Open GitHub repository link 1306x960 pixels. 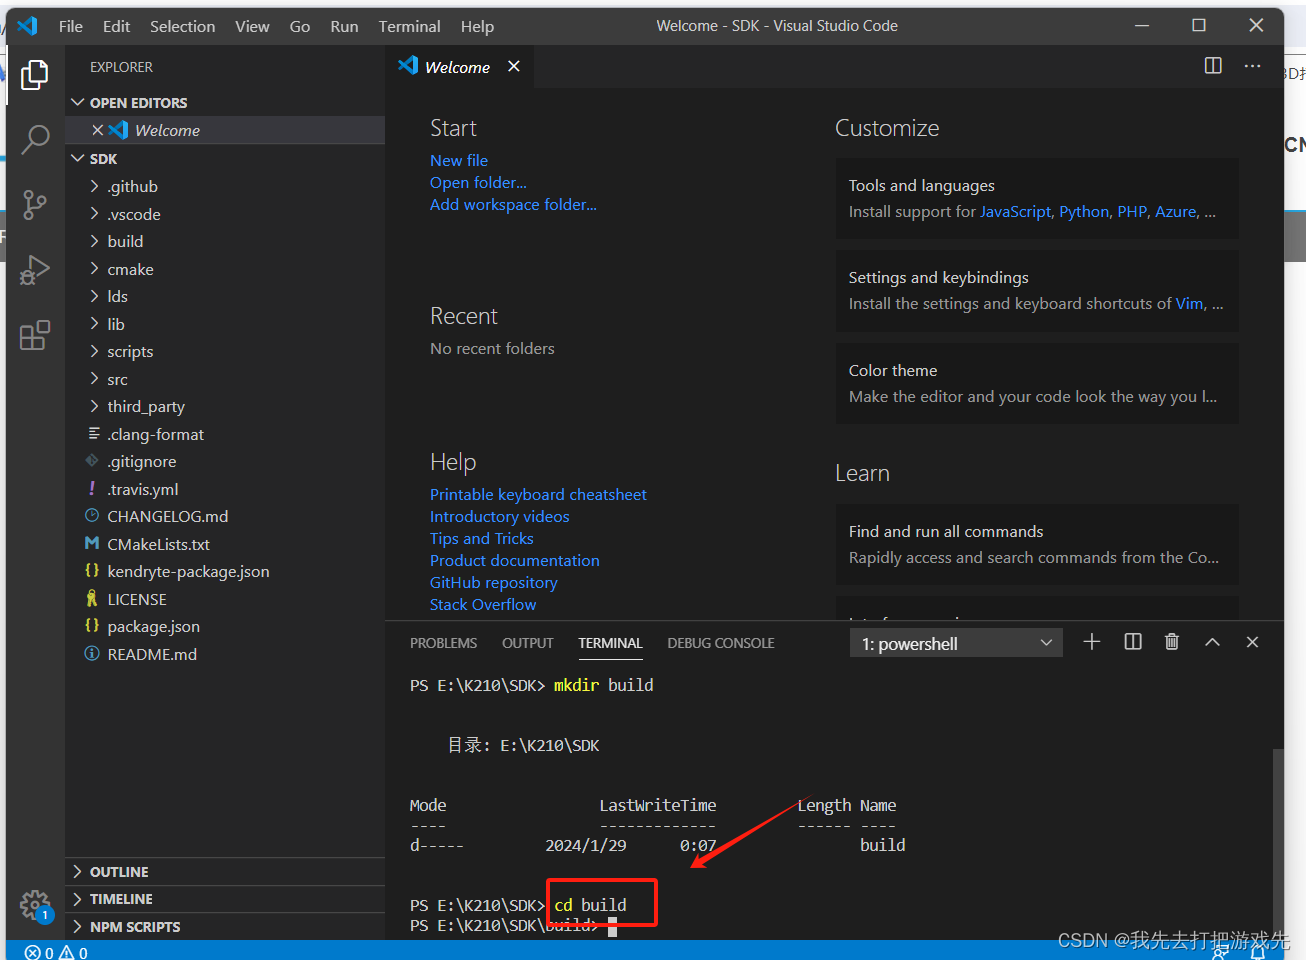494,582
